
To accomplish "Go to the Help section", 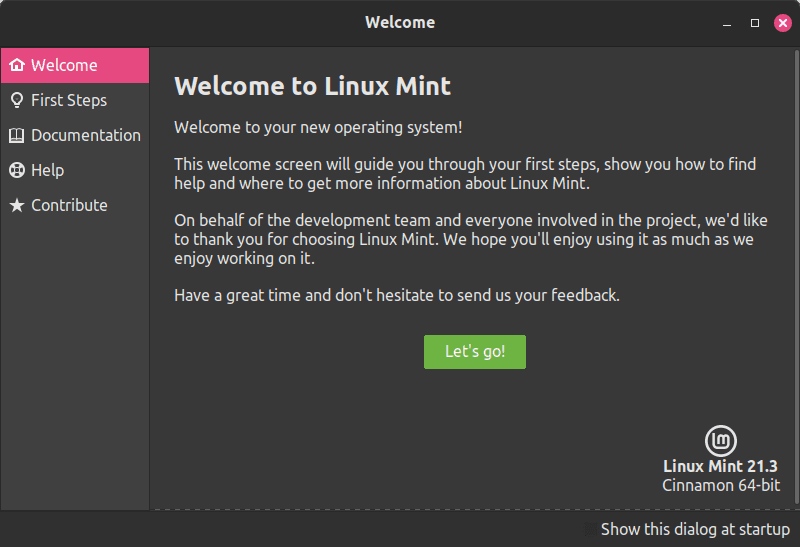I will (x=75, y=170).
